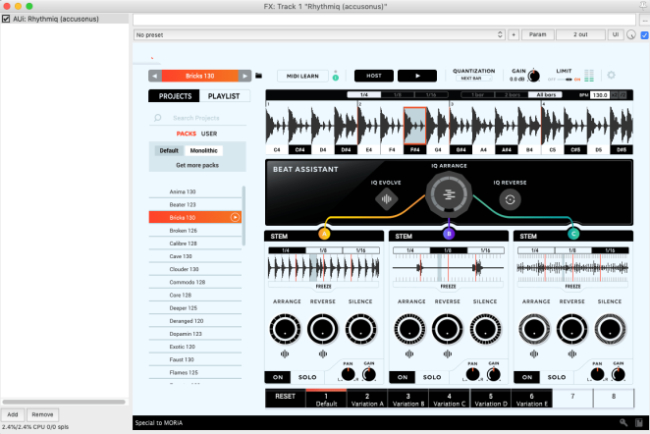Adjust the master GAIN knob

534,76
